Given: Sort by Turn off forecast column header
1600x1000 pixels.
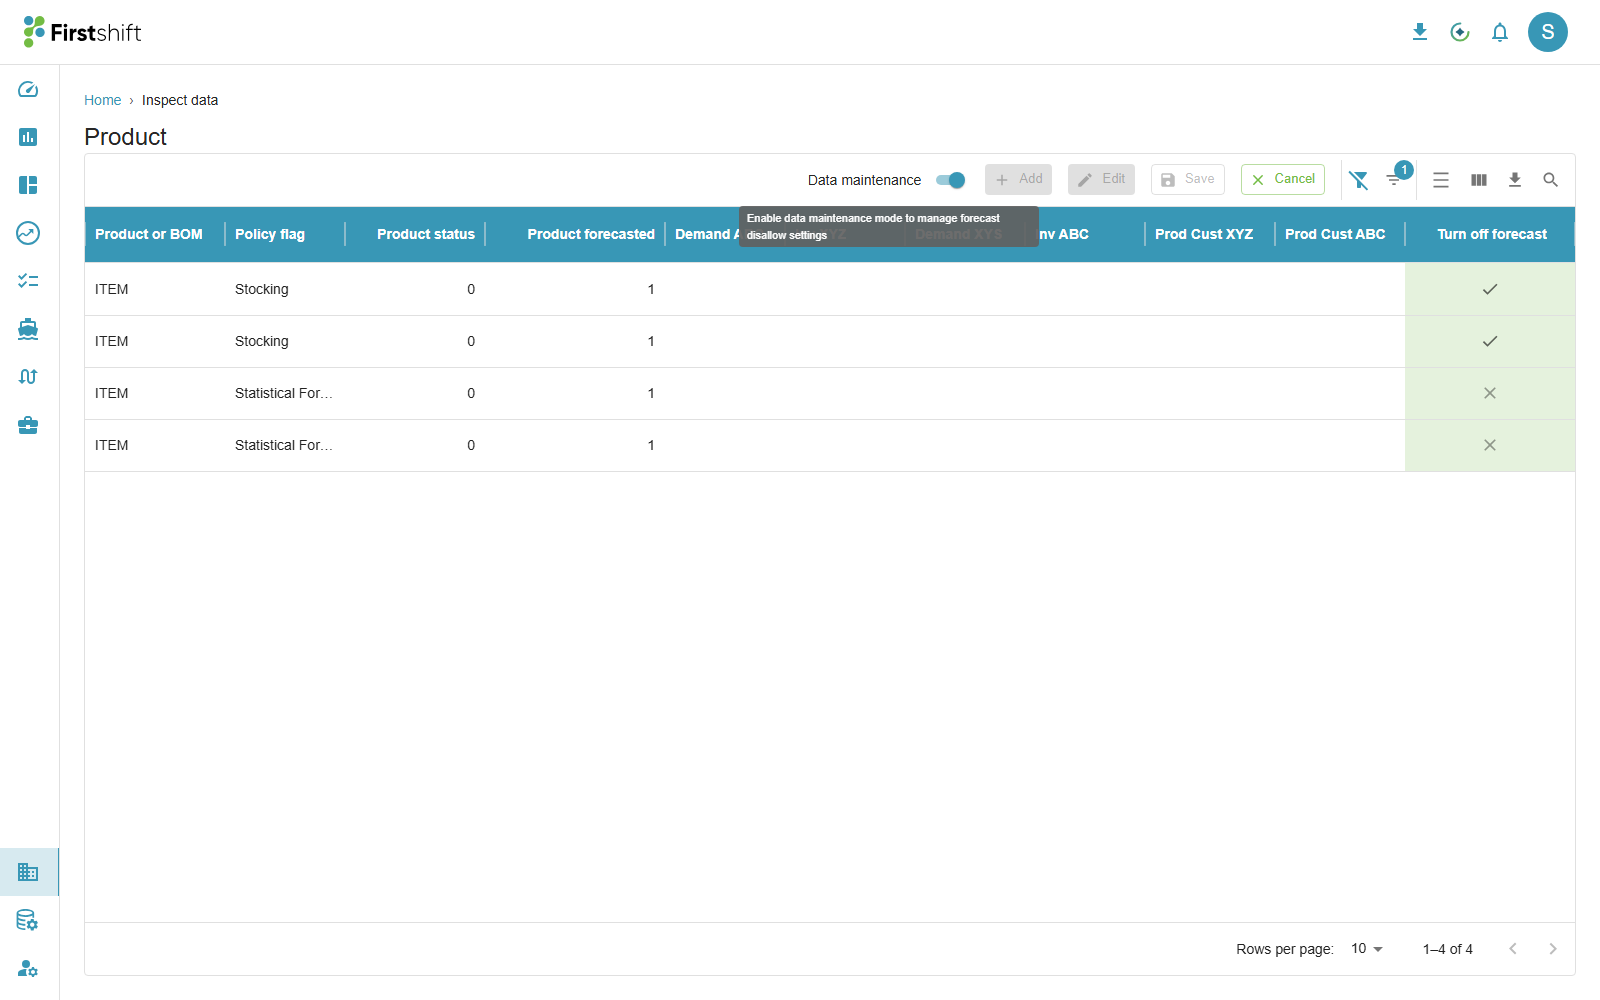Looking at the screenshot, I should pyautogui.click(x=1492, y=234).
